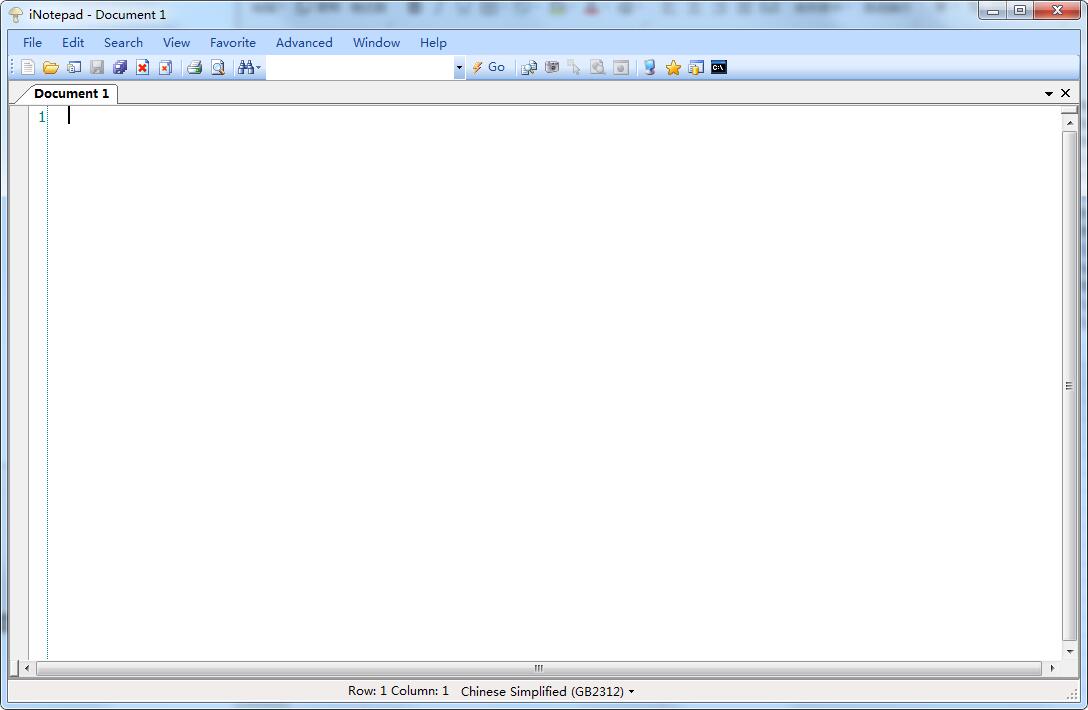
Task: Expand the document tab list arrow
Action: 1049,93
